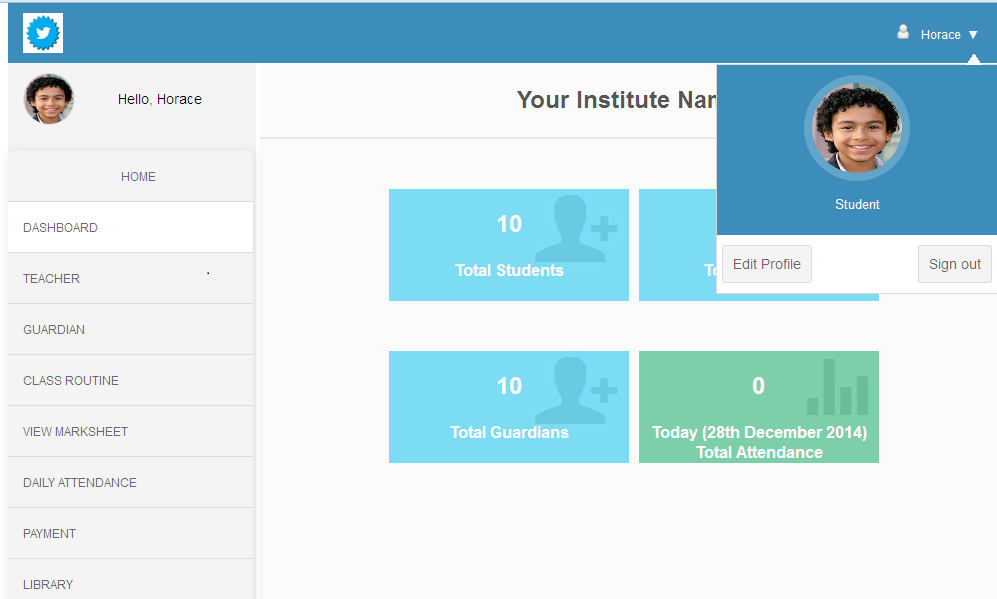The height and width of the screenshot is (599, 997).
Task: Click the person-plus icon on Total Guardians
Action: click(x=576, y=391)
